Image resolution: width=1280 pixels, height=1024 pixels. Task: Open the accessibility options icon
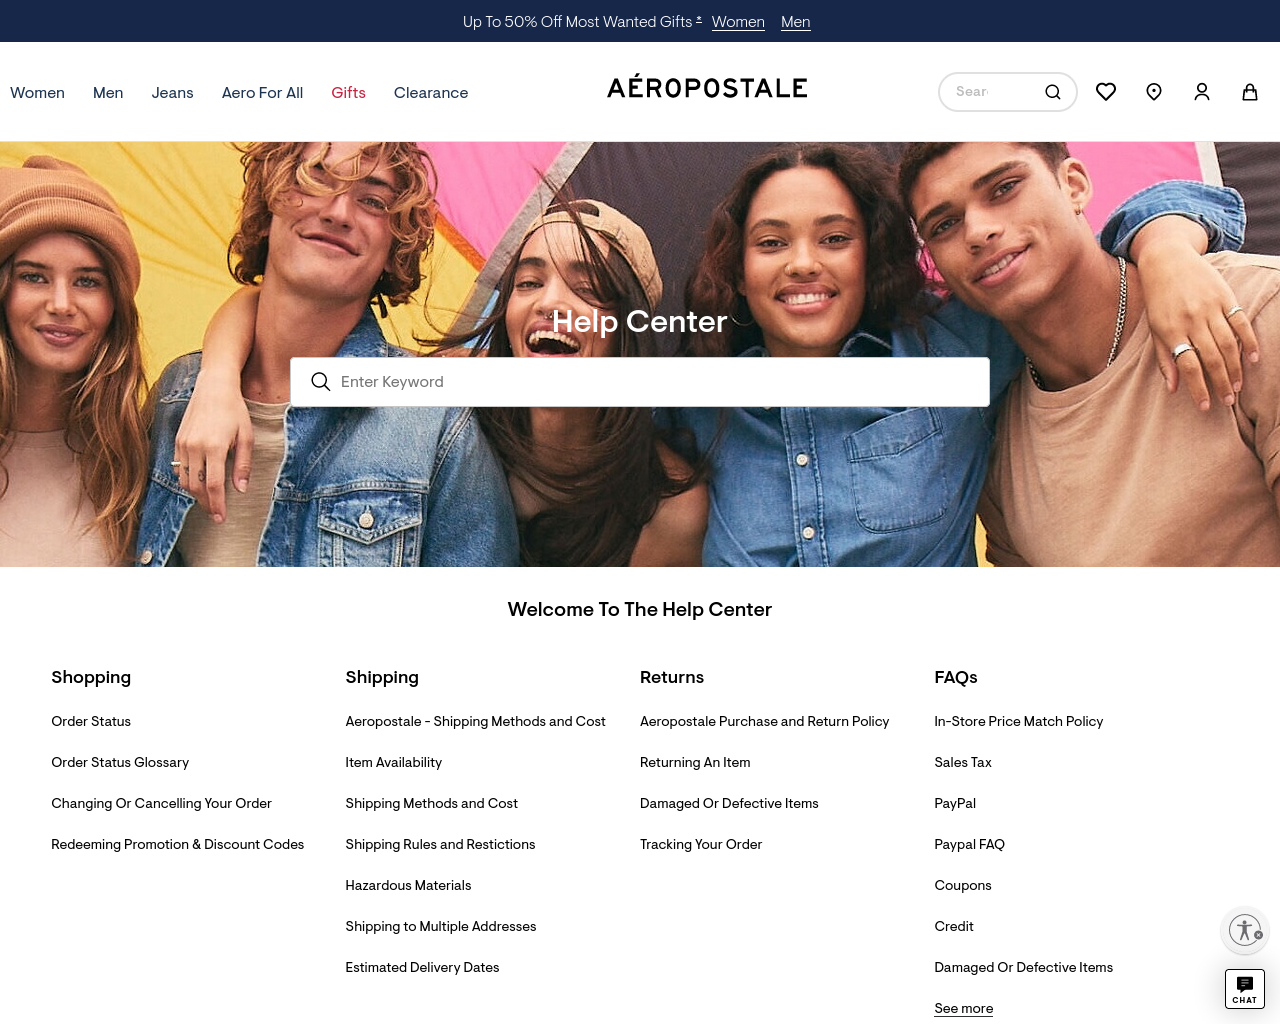tap(1245, 930)
